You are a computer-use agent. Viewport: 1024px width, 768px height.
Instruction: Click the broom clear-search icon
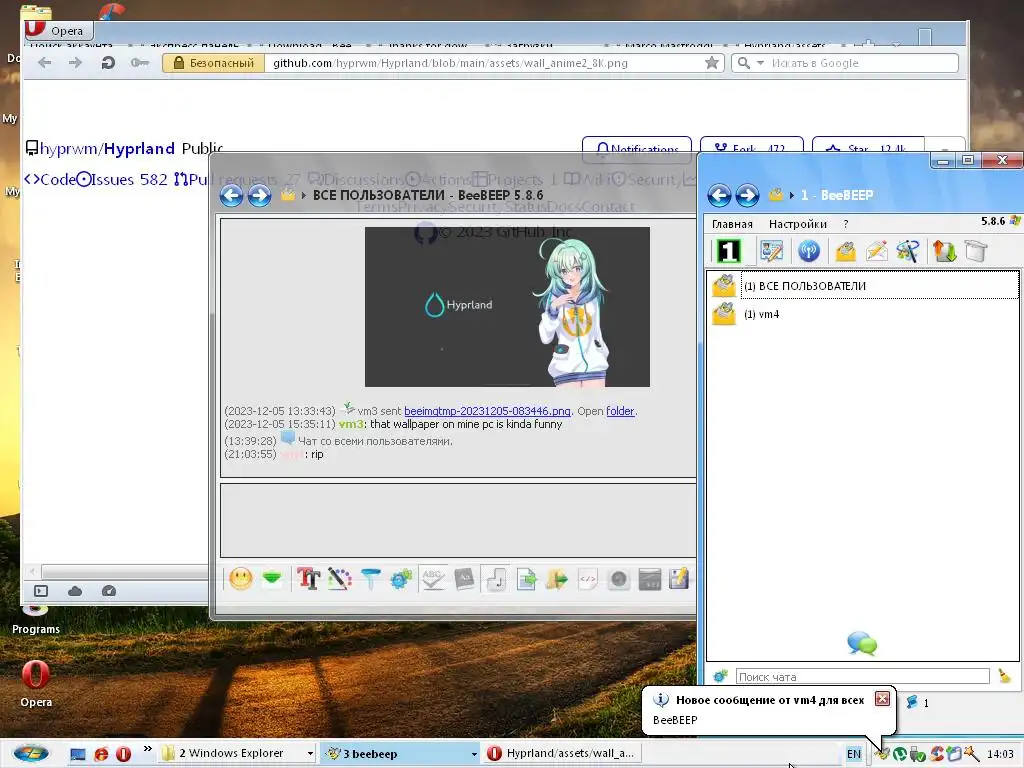pos(1004,677)
